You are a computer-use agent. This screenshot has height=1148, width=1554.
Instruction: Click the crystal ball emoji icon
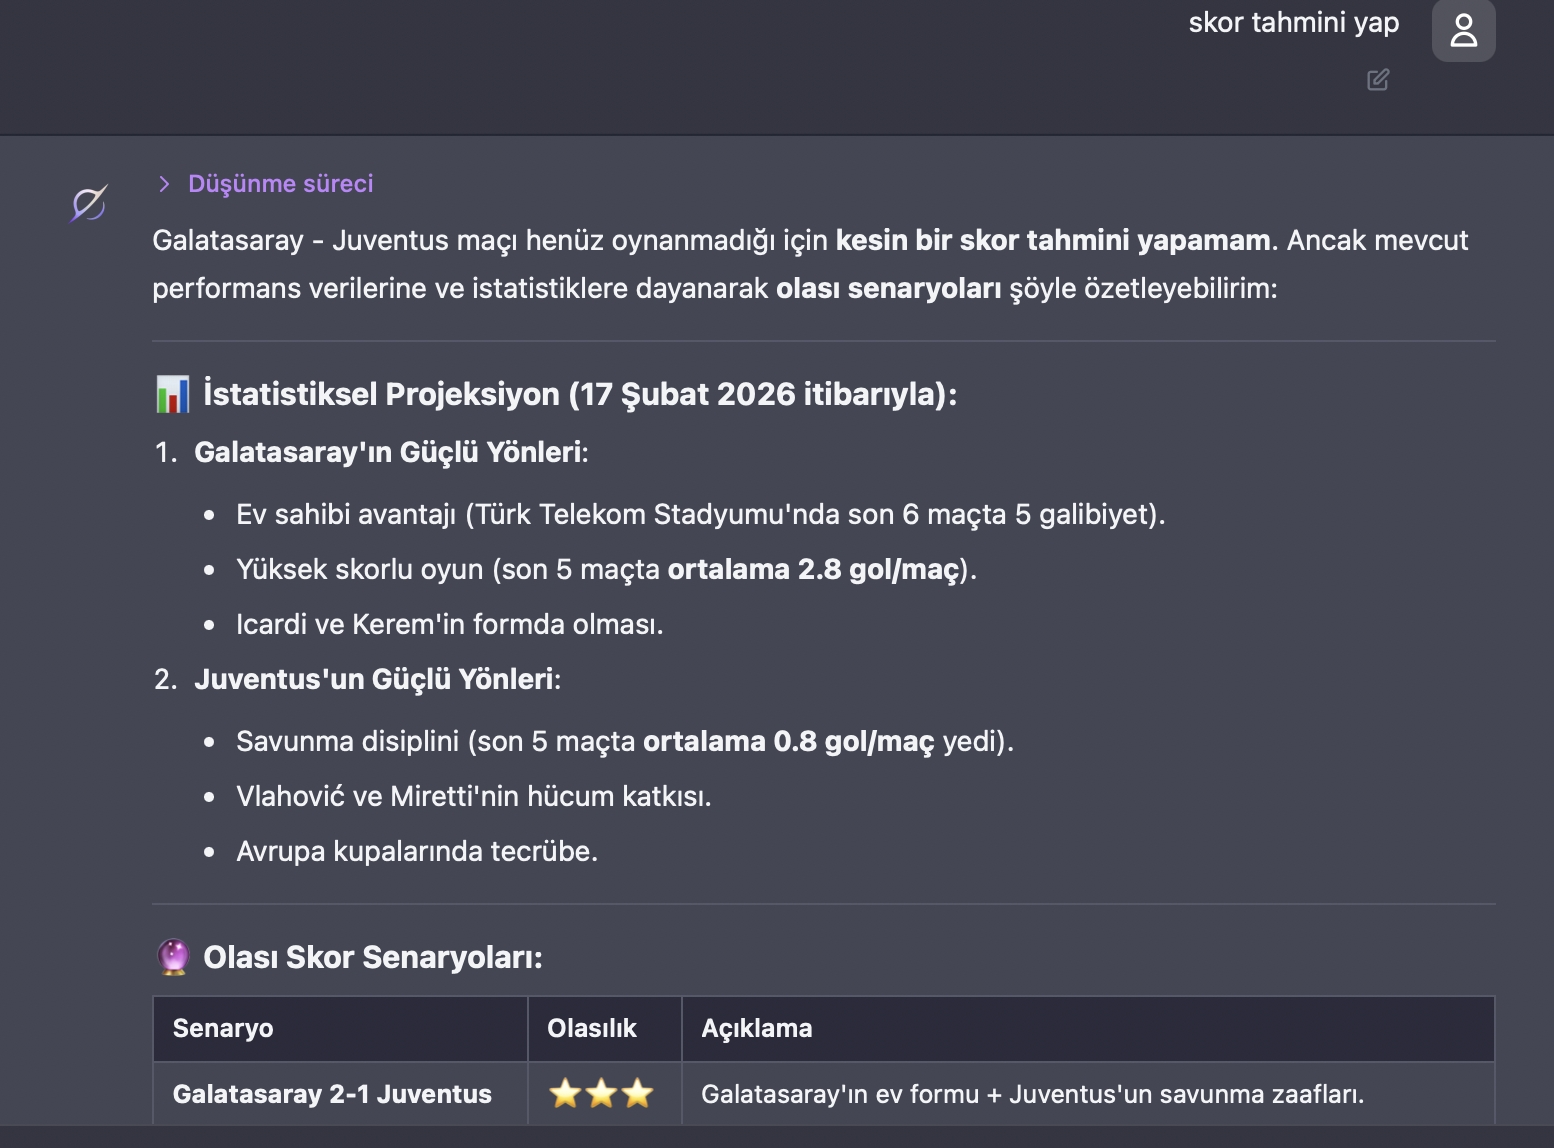point(173,957)
